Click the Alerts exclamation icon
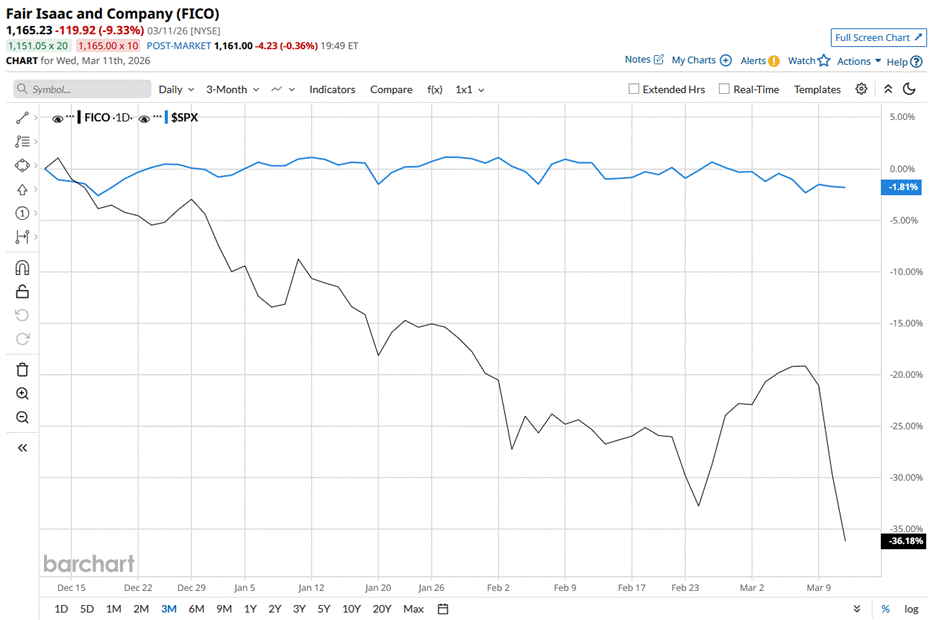Image resolution: width=936 pixels, height=620 pixels. pyautogui.click(x=774, y=61)
